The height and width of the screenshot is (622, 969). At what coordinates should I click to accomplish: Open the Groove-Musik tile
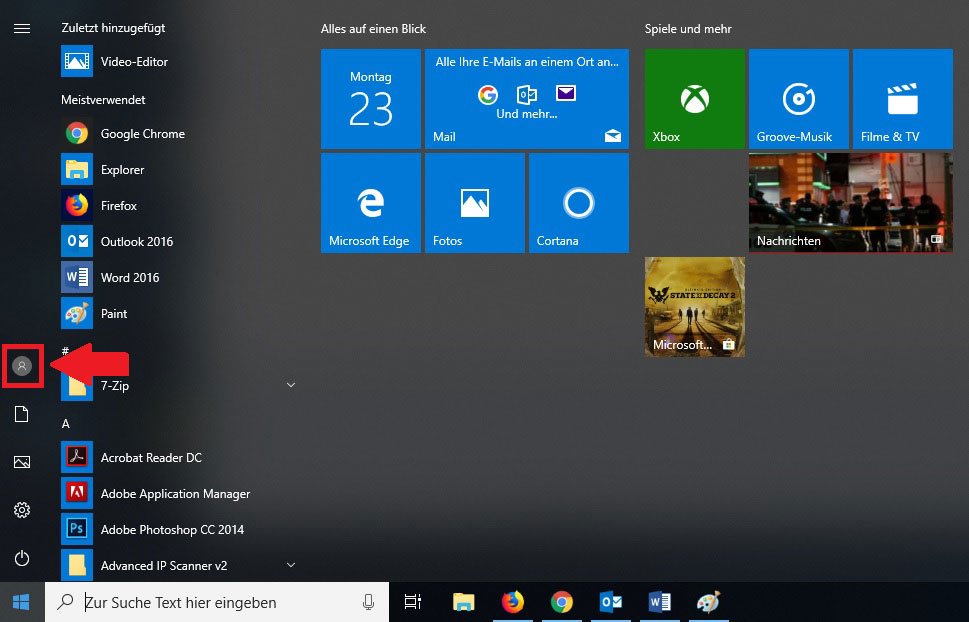pos(799,99)
